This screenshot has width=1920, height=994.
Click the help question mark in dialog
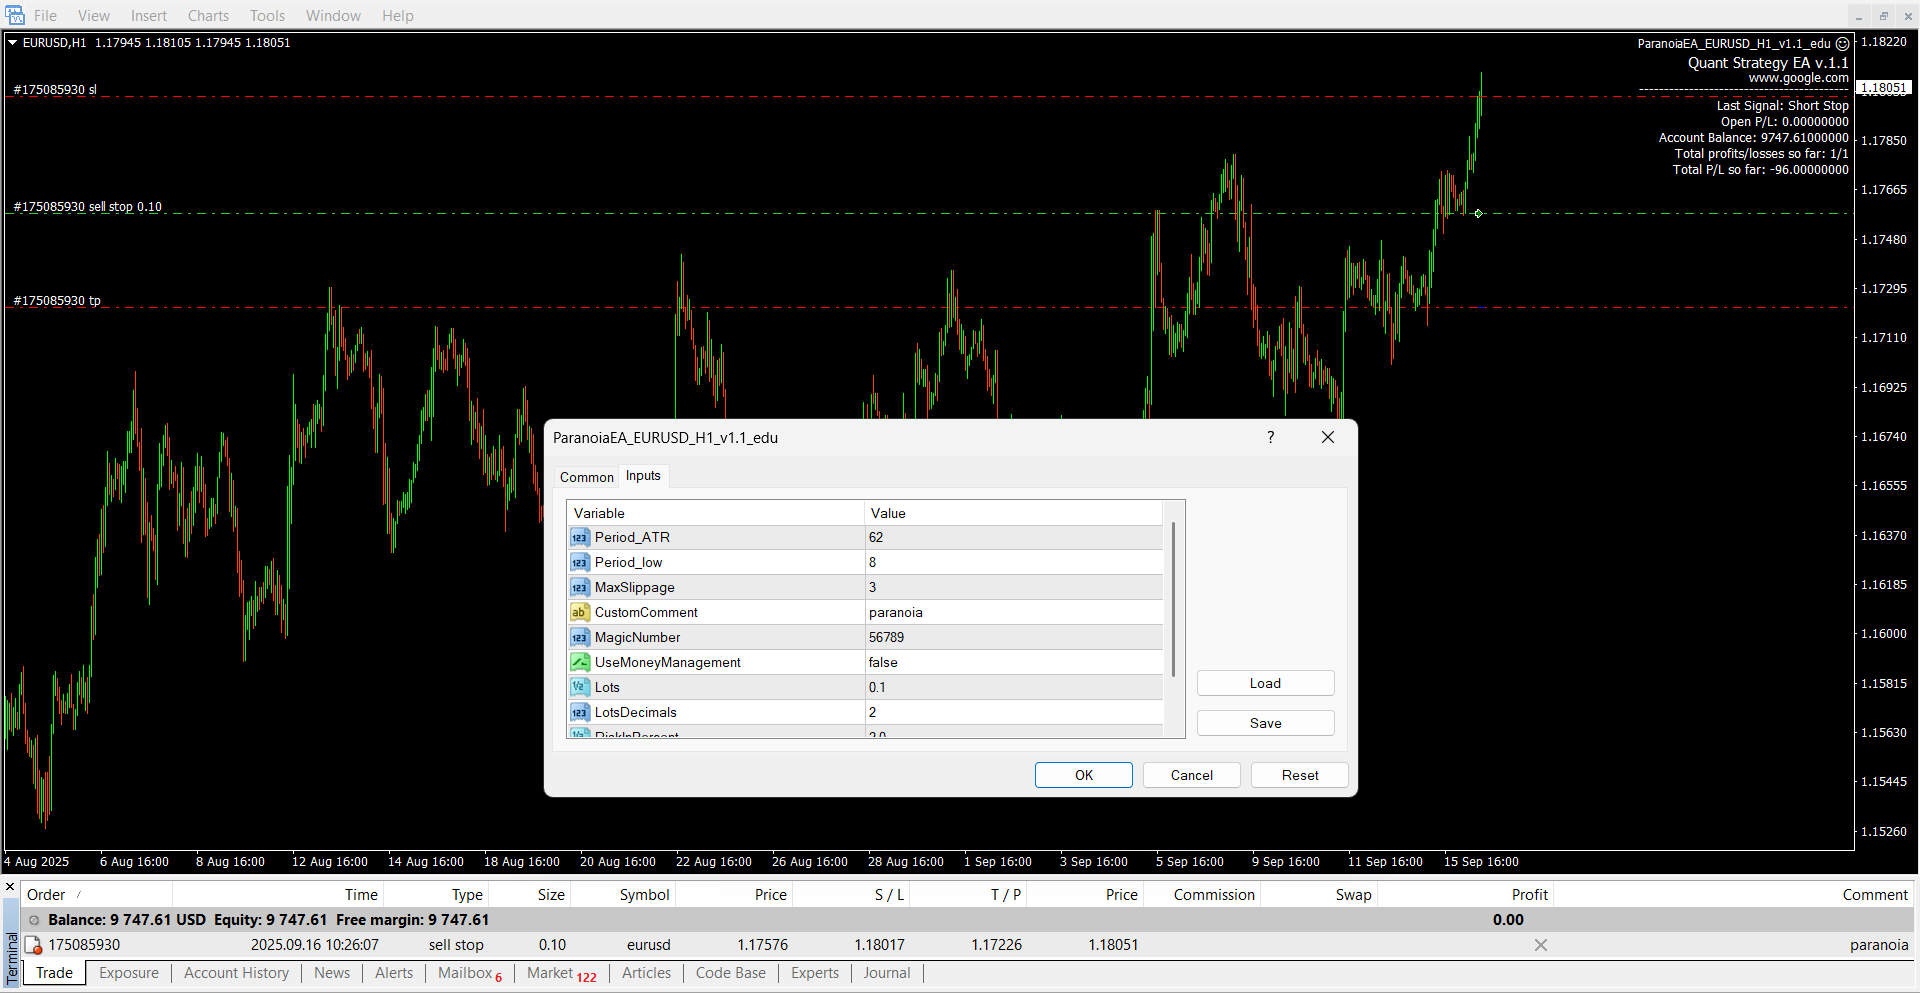[1270, 438]
